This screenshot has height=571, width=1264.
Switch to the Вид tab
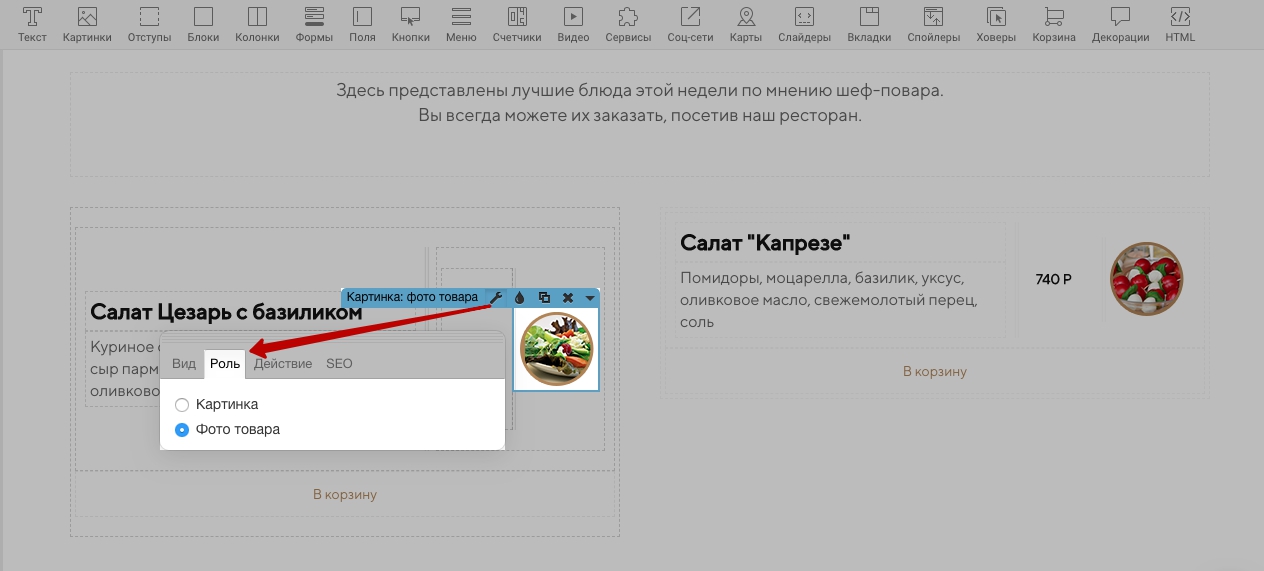pyautogui.click(x=184, y=364)
